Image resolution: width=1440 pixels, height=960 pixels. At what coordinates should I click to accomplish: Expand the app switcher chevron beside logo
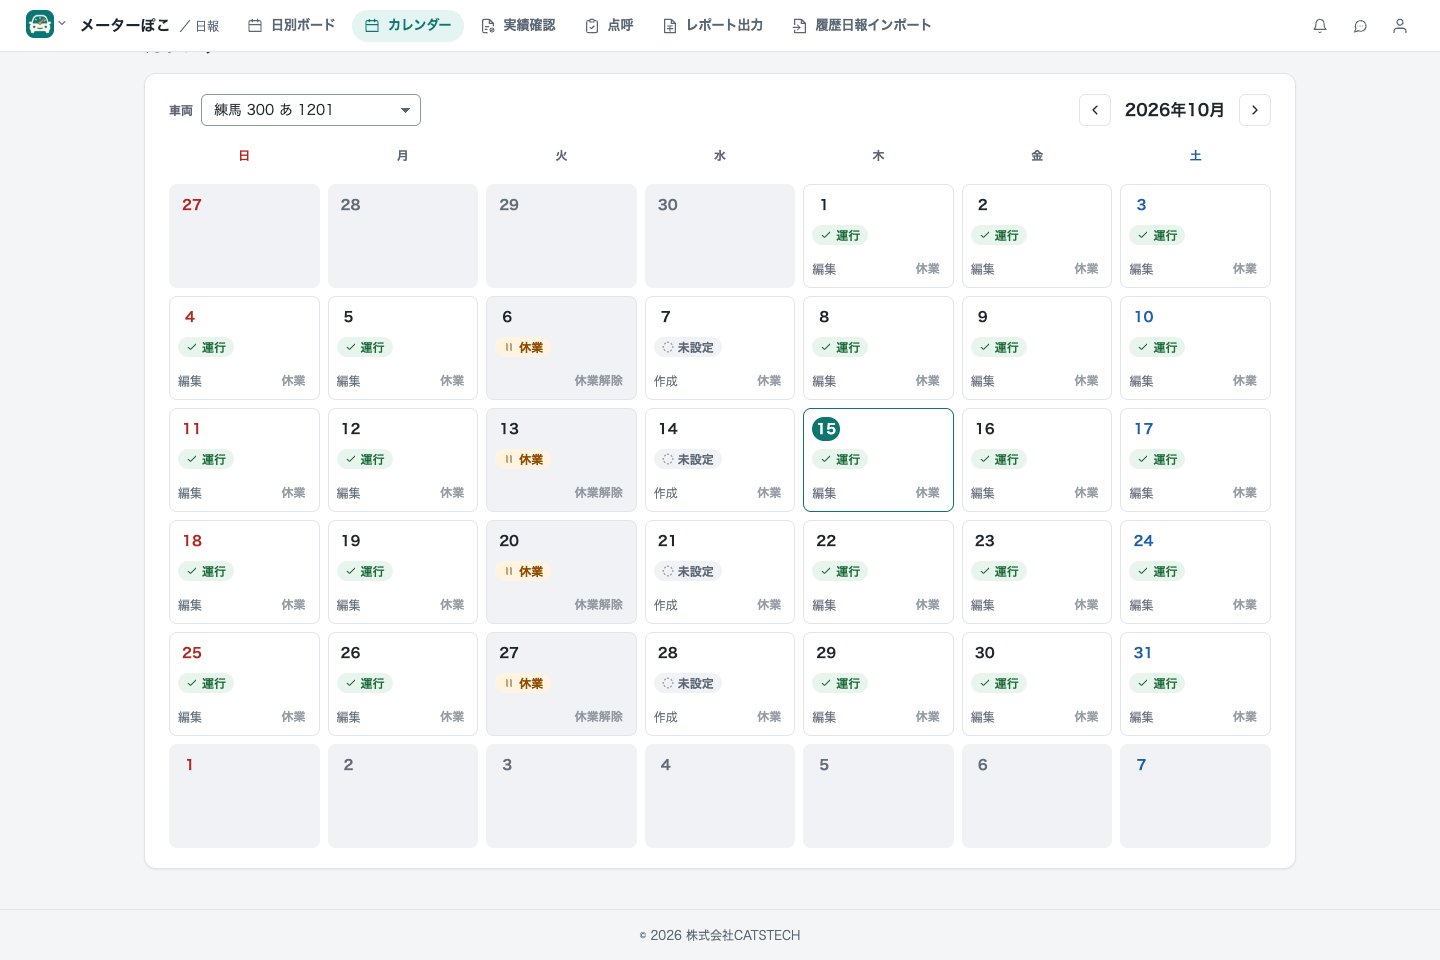(62, 23)
